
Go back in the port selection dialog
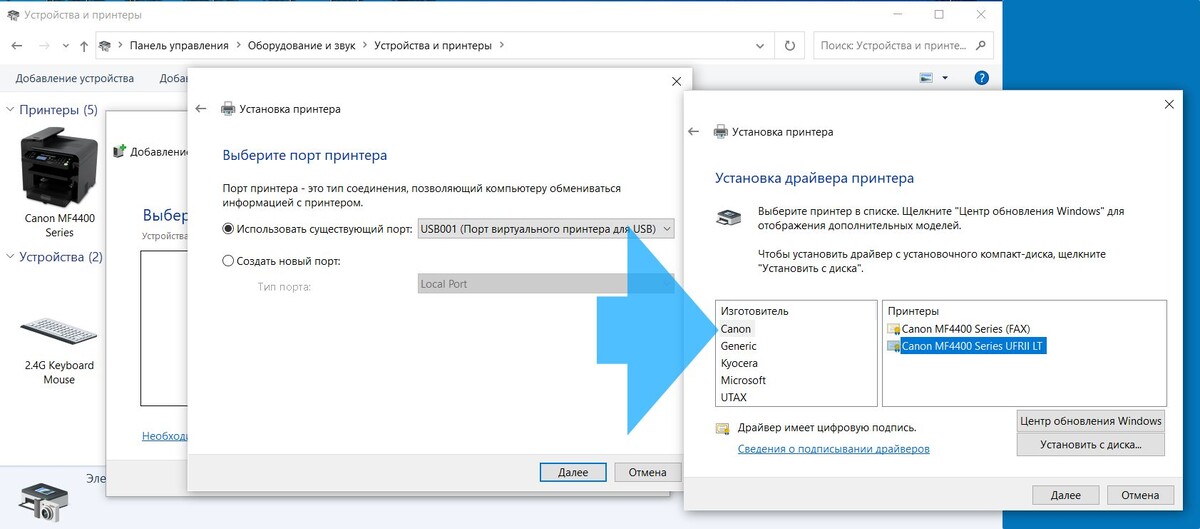tap(201, 109)
